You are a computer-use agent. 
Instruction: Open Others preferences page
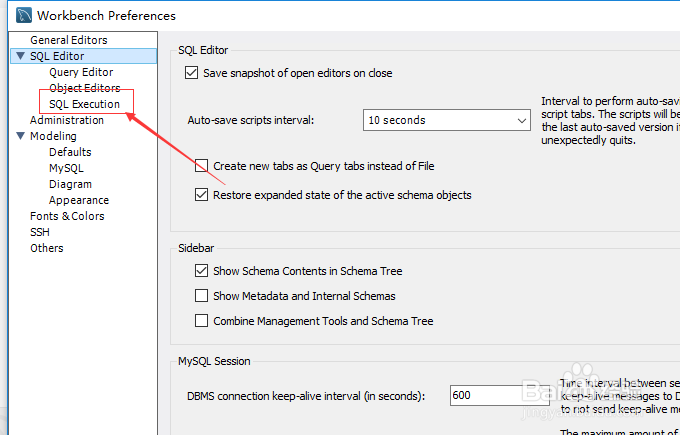pyautogui.click(x=47, y=248)
